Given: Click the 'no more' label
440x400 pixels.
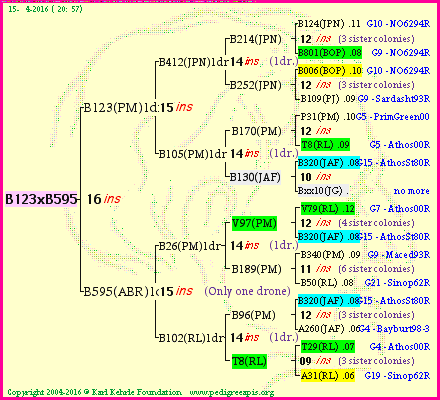Looking at the screenshot, I should click(x=412, y=191).
